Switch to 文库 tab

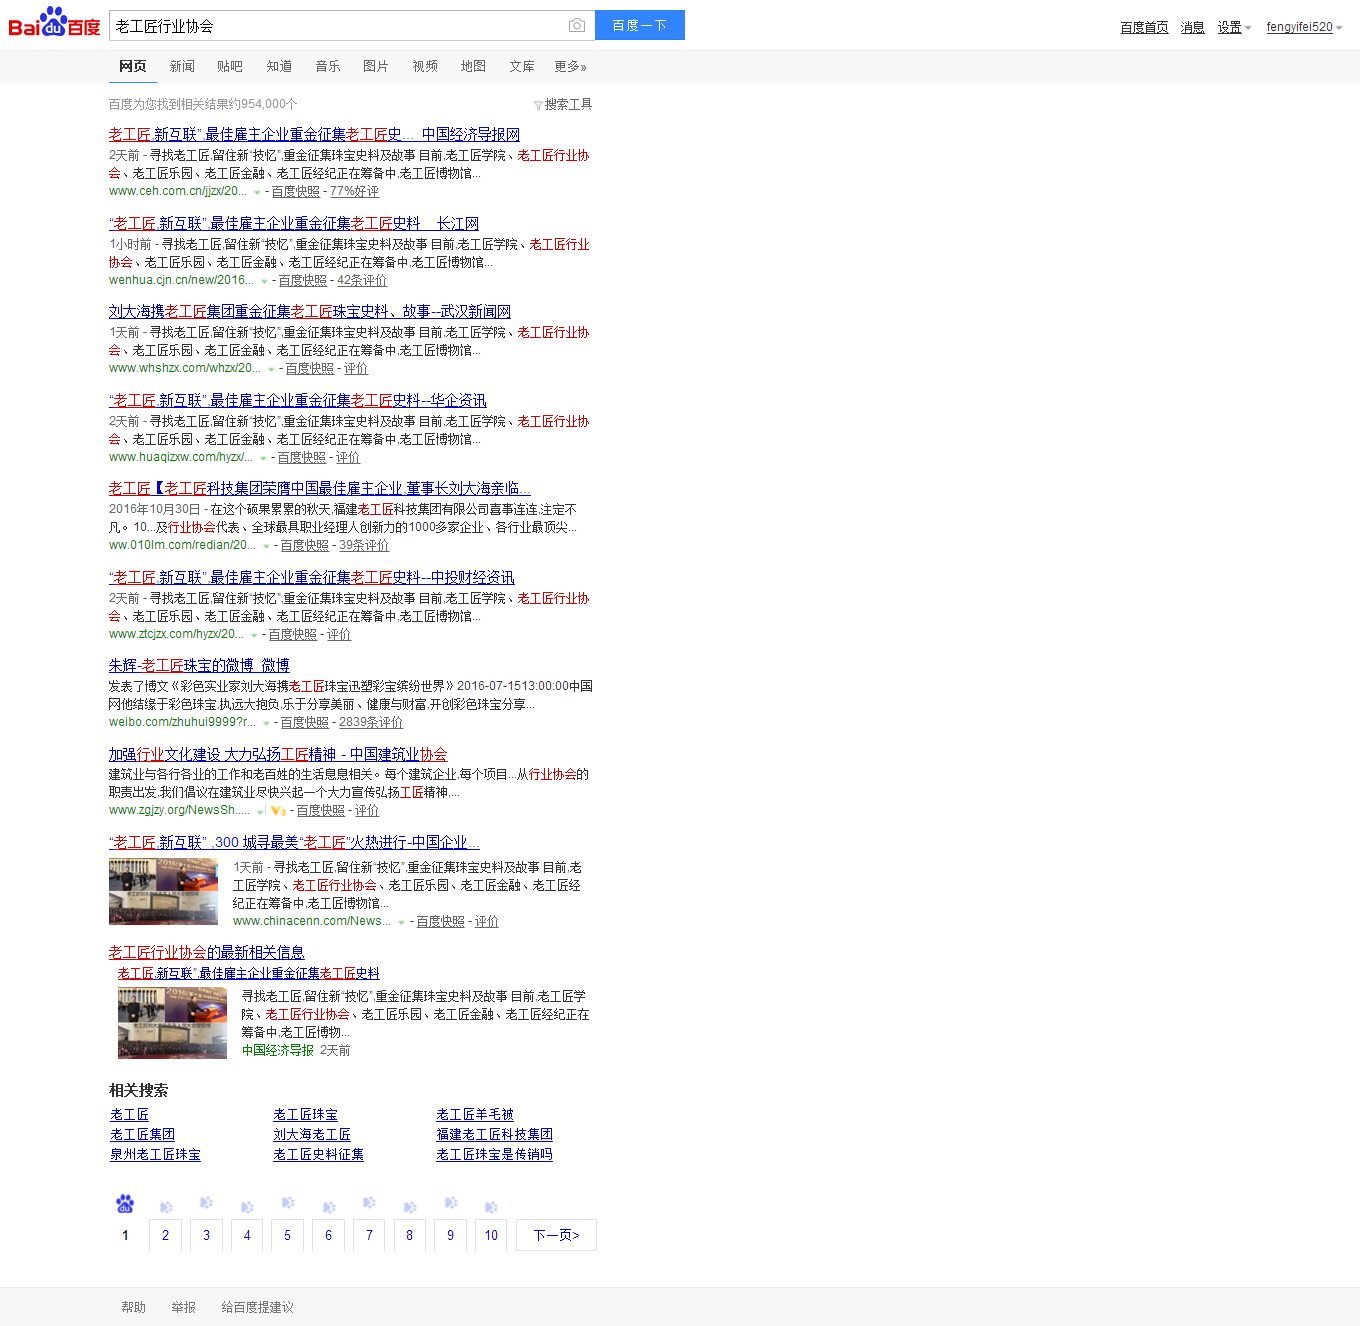(x=522, y=66)
